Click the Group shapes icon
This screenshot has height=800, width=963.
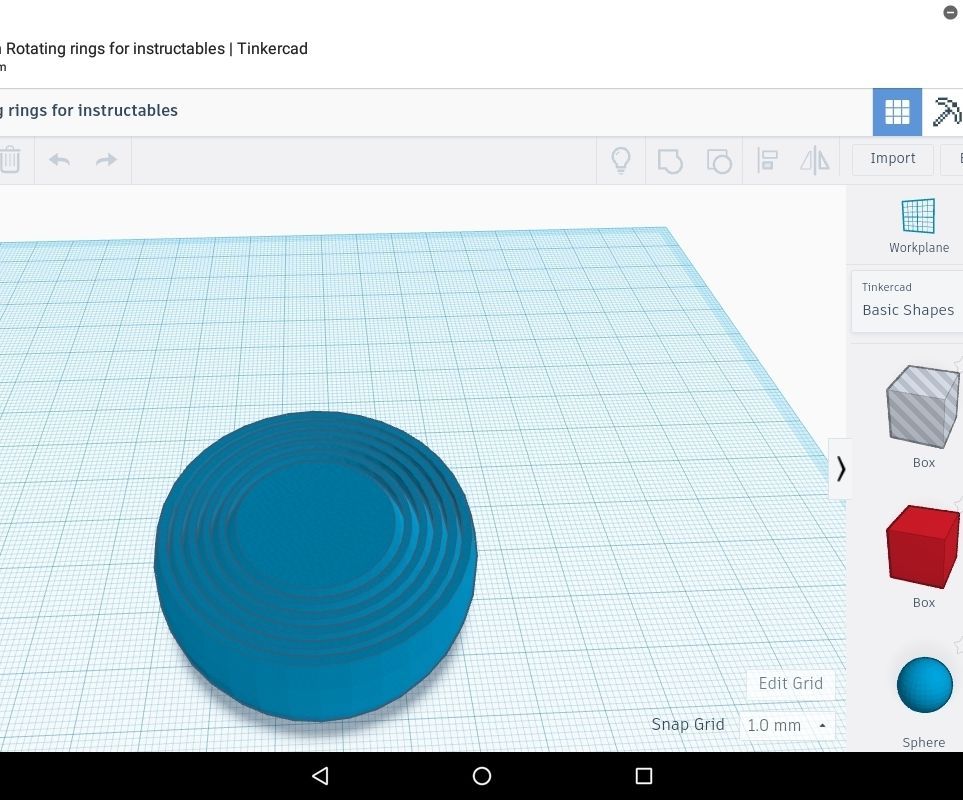pos(670,161)
